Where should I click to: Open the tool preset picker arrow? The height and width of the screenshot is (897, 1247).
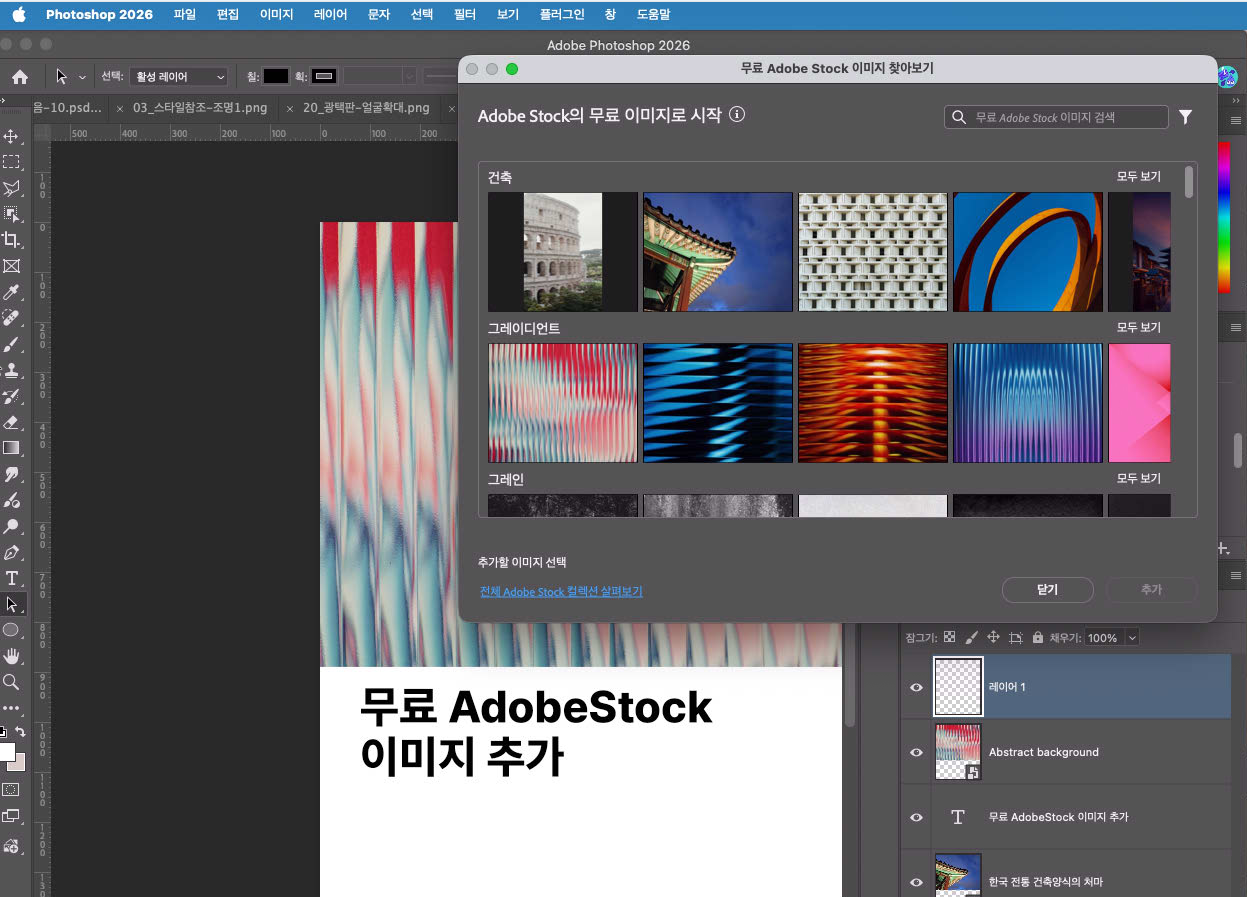pyautogui.click(x=81, y=77)
